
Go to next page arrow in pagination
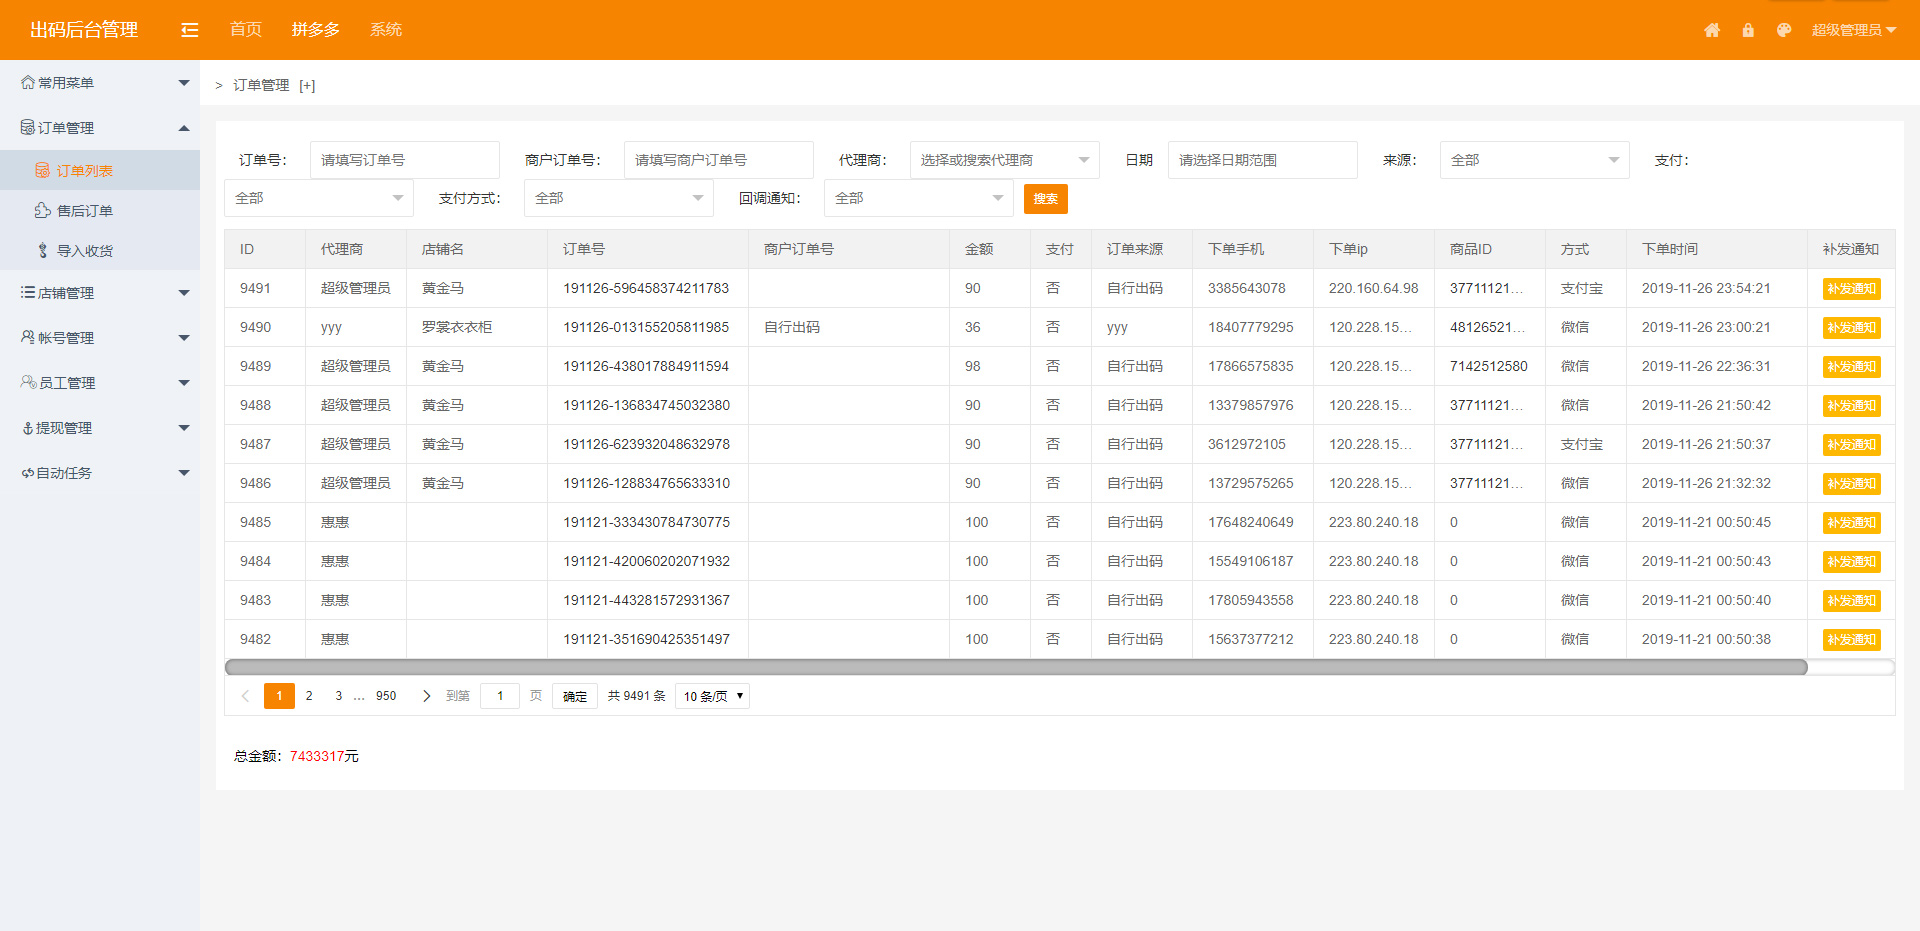(427, 696)
